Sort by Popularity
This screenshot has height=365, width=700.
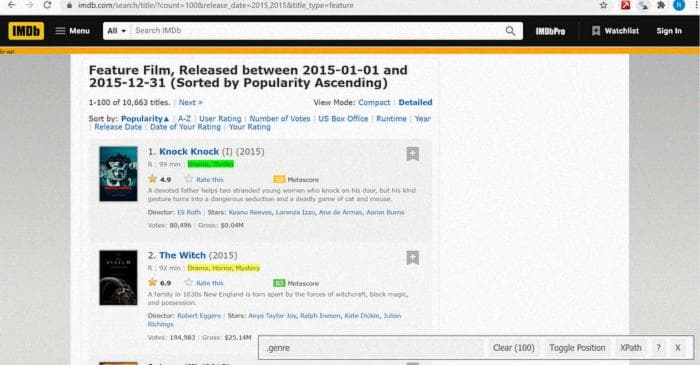pyautogui.click(x=145, y=119)
